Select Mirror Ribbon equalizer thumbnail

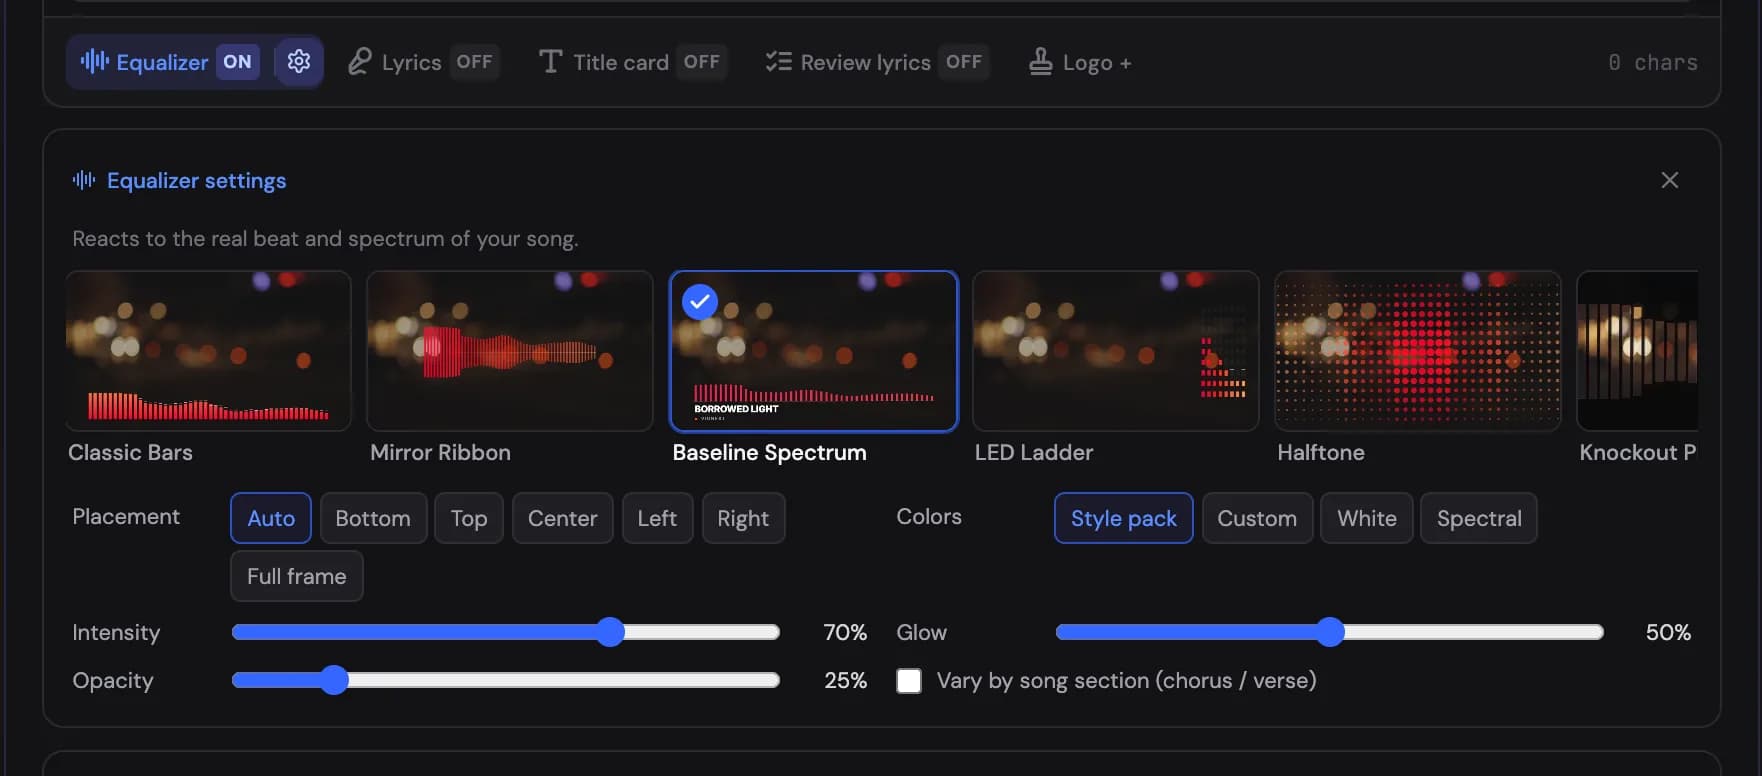click(x=510, y=351)
